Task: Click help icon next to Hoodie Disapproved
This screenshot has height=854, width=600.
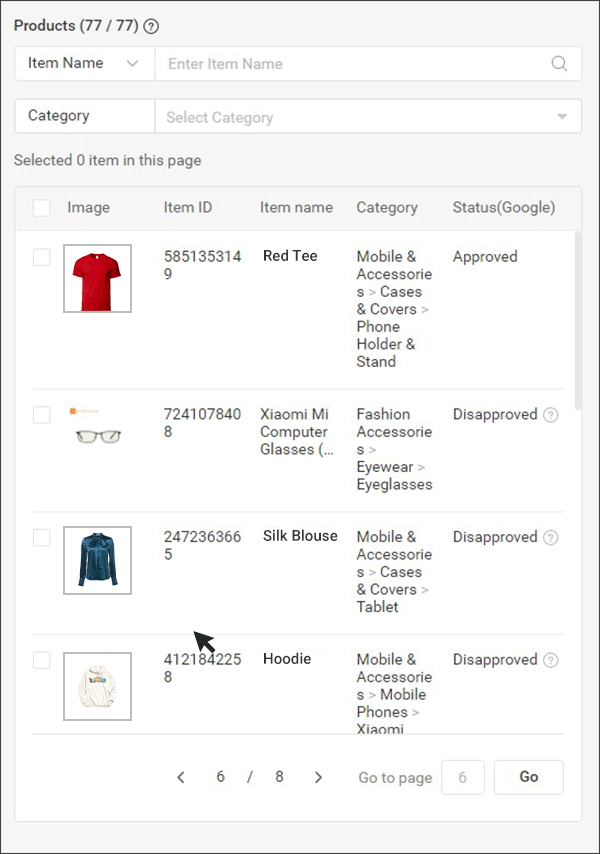Action: tap(550, 660)
